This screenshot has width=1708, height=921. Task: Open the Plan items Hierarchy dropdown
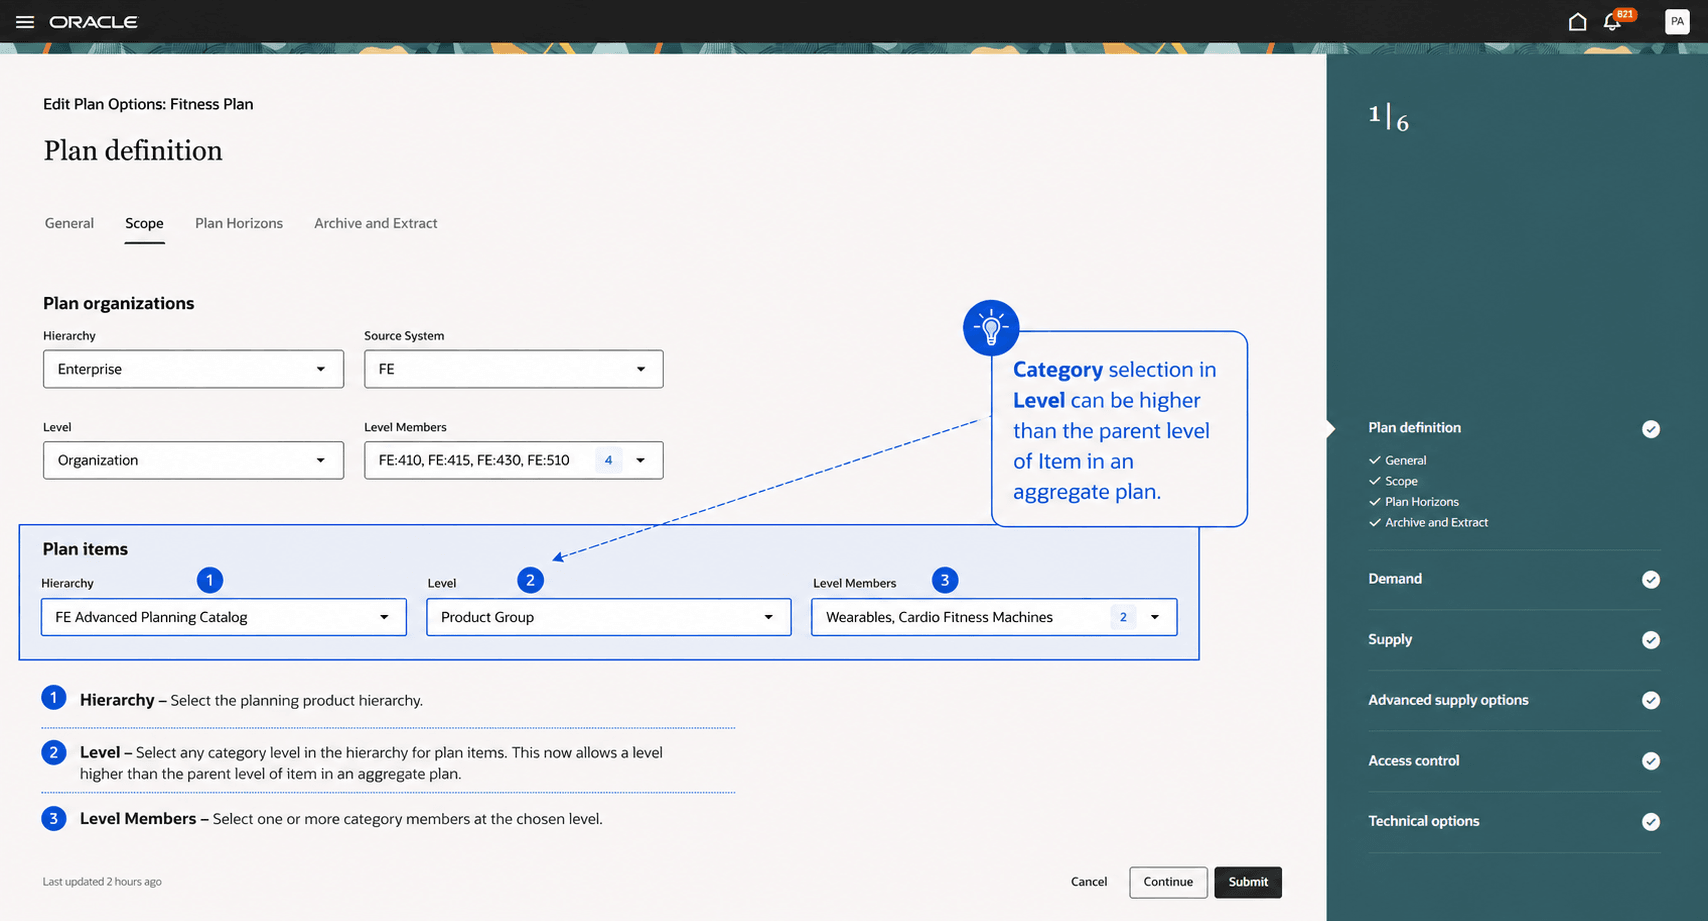(x=224, y=617)
